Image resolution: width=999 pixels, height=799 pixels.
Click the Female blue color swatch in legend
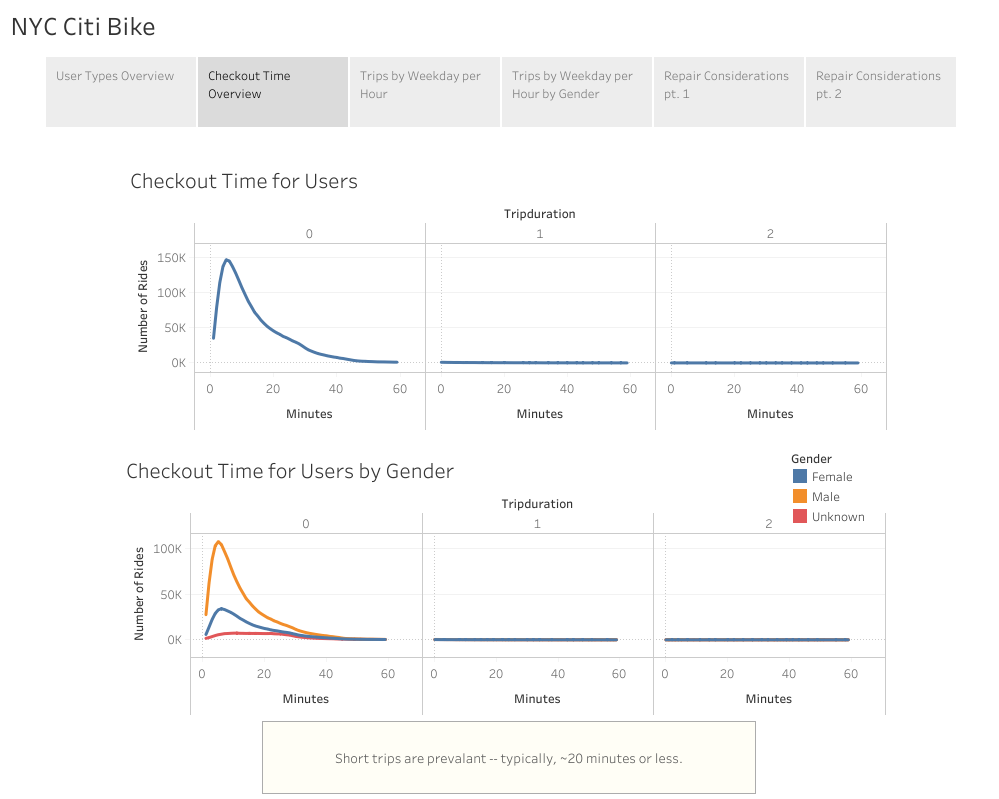click(x=800, y=476)
